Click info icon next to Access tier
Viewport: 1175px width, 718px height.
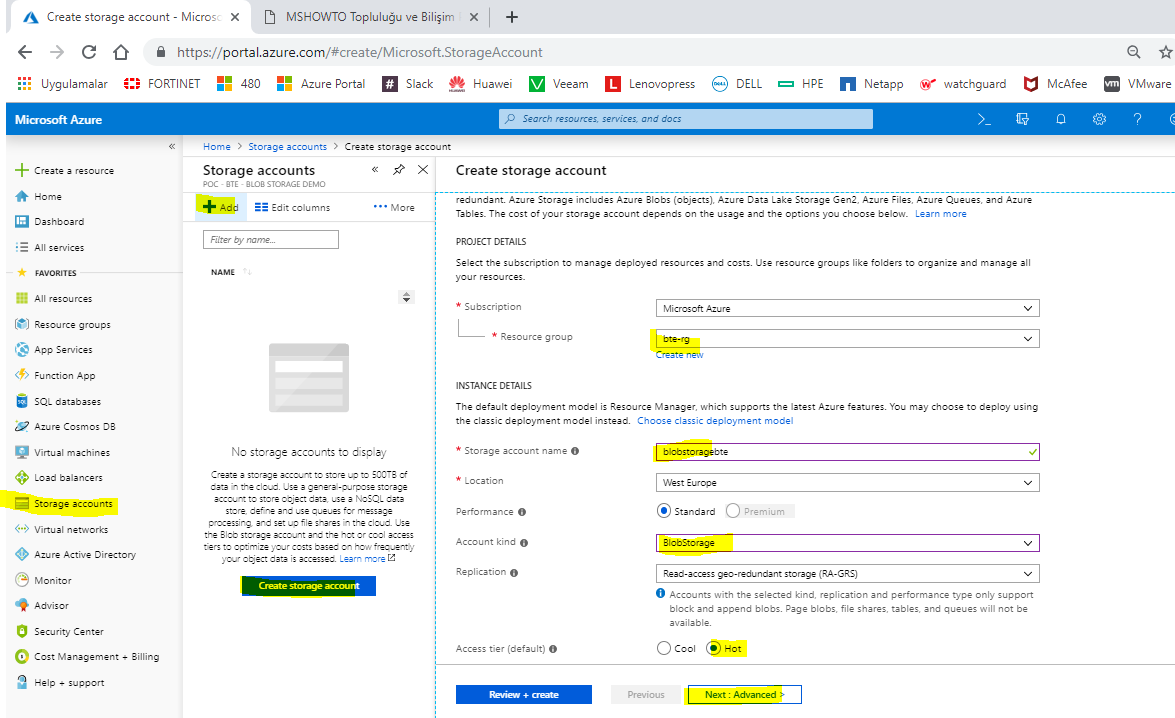pos(553,649)
